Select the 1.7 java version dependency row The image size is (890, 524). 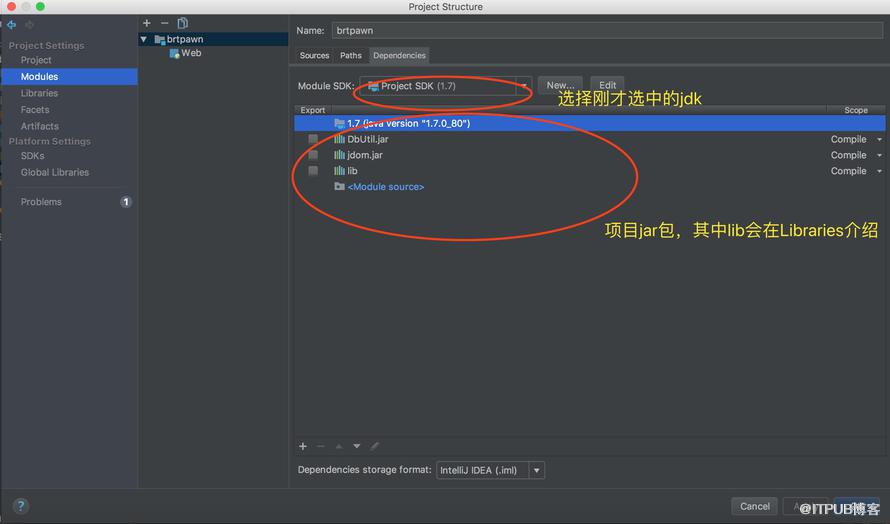point(589,123)
